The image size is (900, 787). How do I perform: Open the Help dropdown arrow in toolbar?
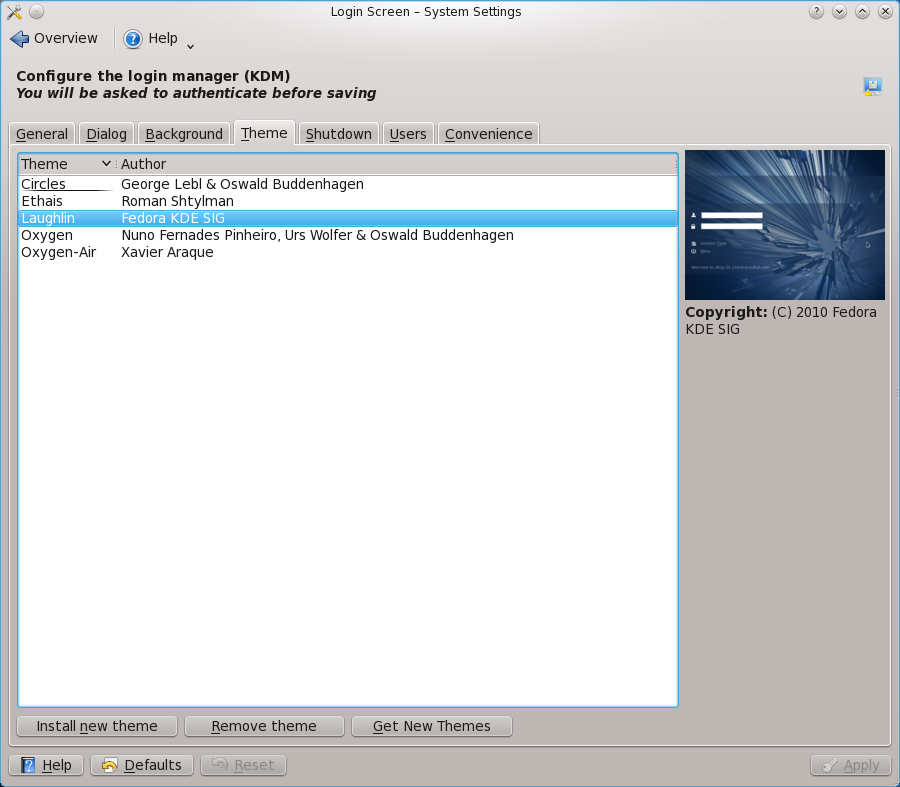click(x=191, y=47)
